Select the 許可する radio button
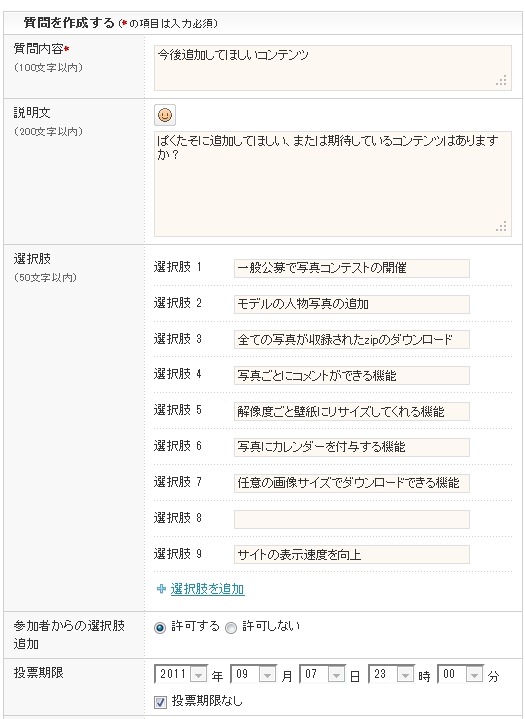The height and width of the screenshot is (719, 525). click(160, 628)
